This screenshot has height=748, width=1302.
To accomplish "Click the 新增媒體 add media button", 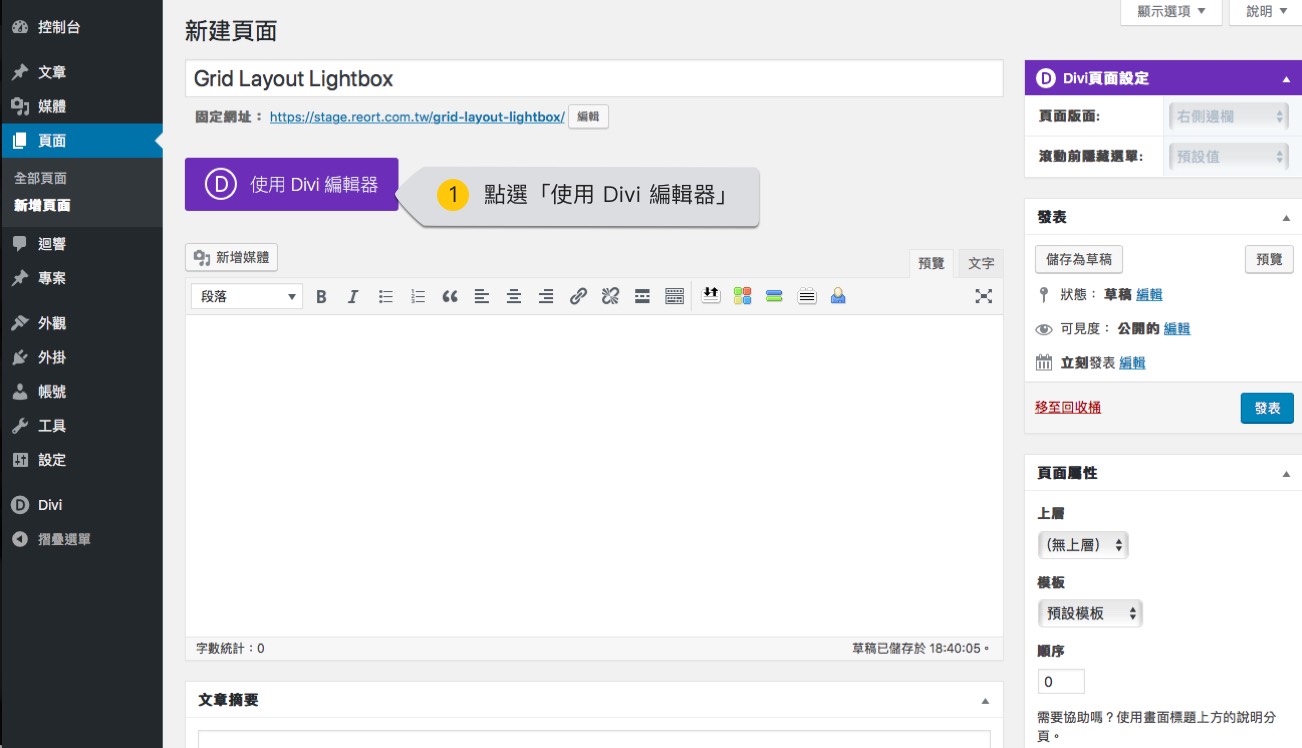I will (232, 257).
